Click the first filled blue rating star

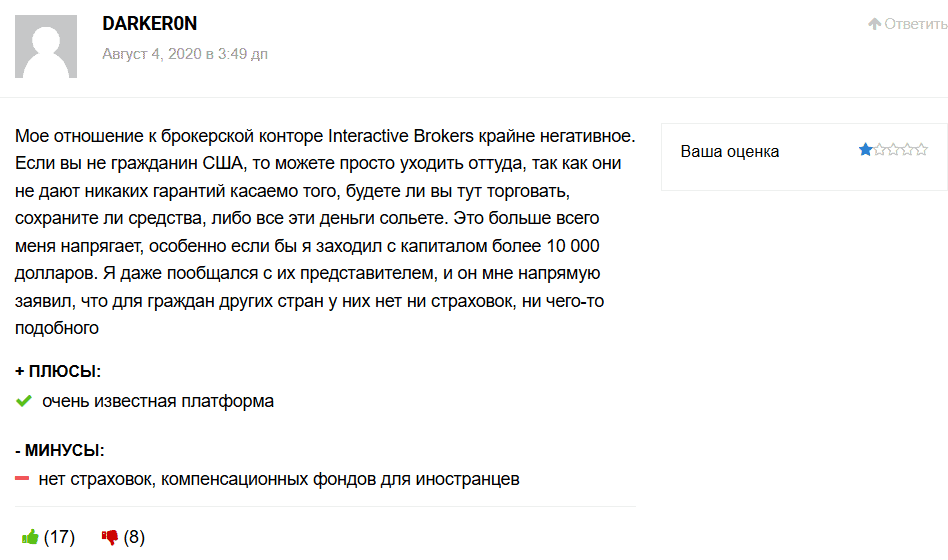pyautogui.click(x=865, y=150)
